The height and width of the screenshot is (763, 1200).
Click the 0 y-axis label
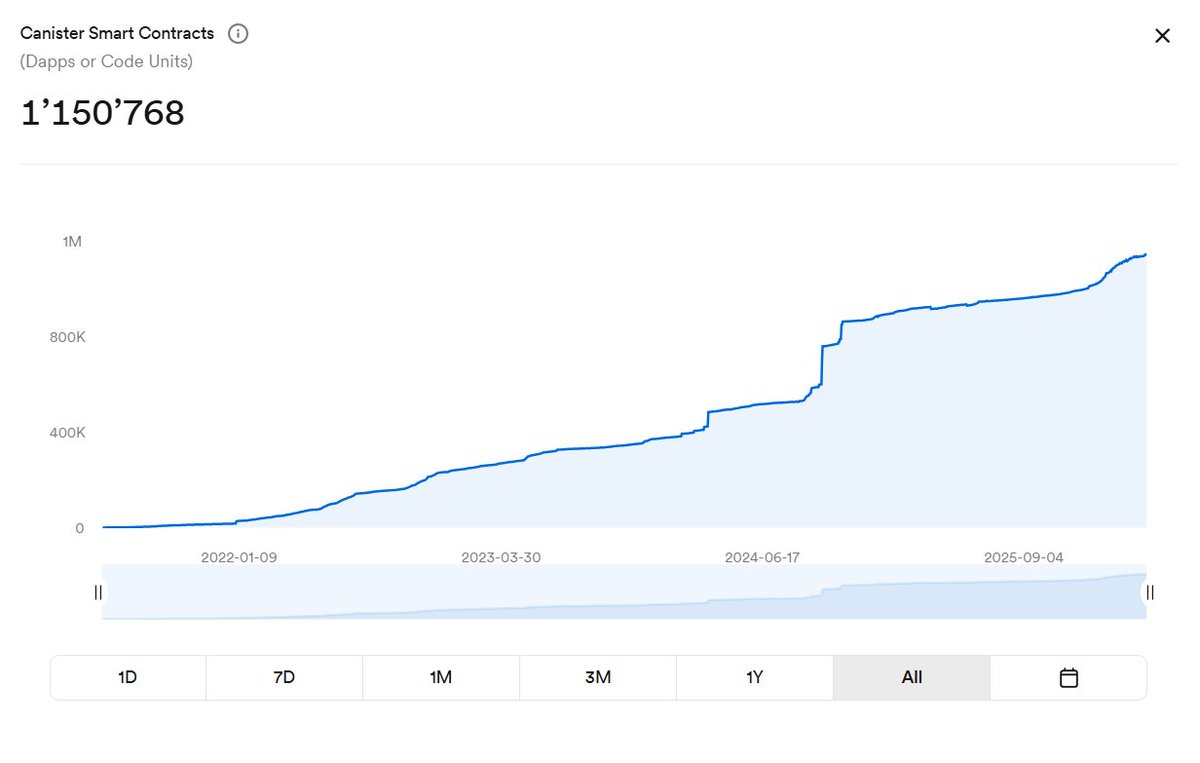[80, 528]
